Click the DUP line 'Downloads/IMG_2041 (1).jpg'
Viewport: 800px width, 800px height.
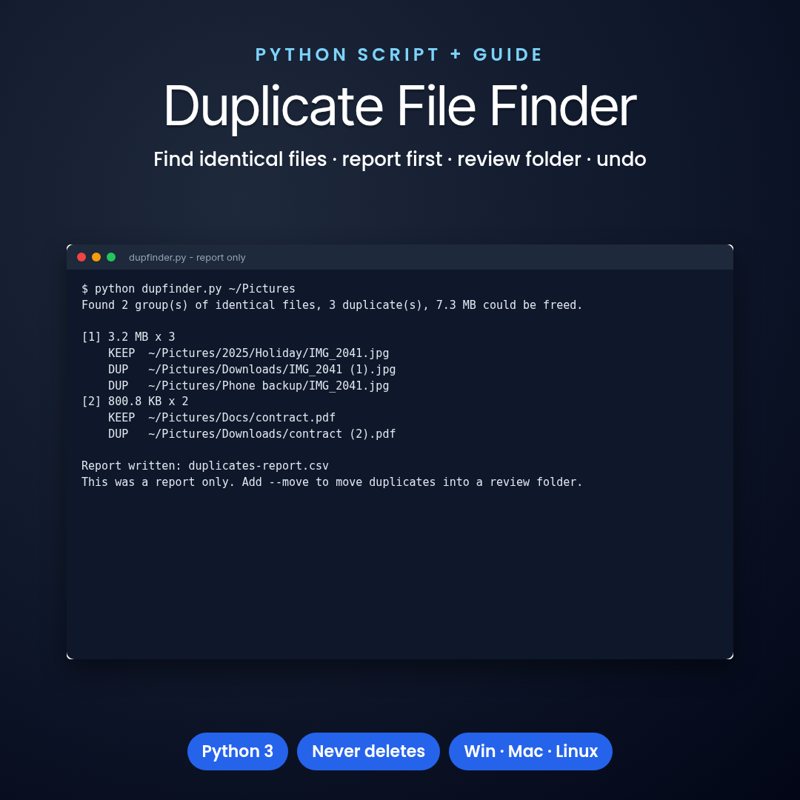[252, 369]
